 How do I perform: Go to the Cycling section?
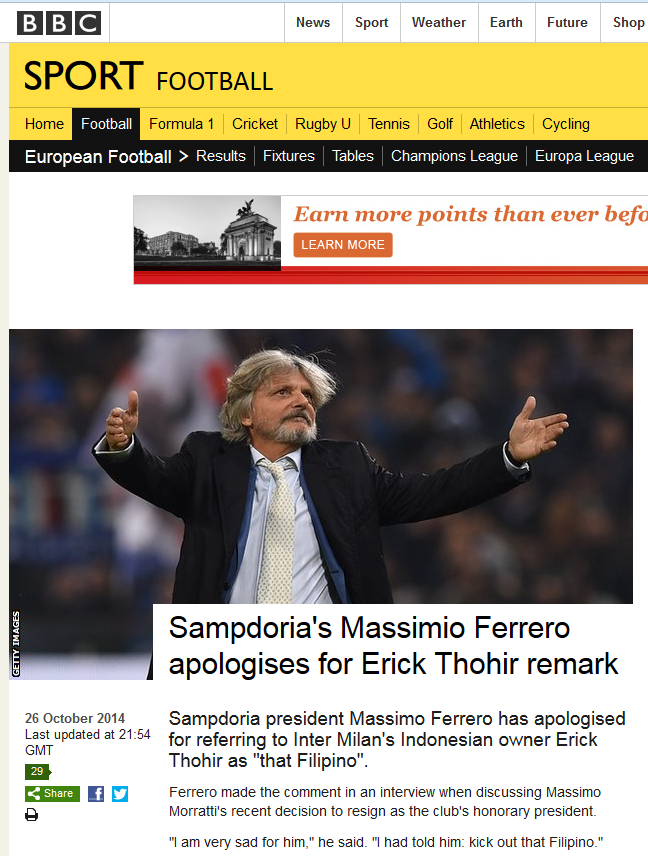(566, 124)
